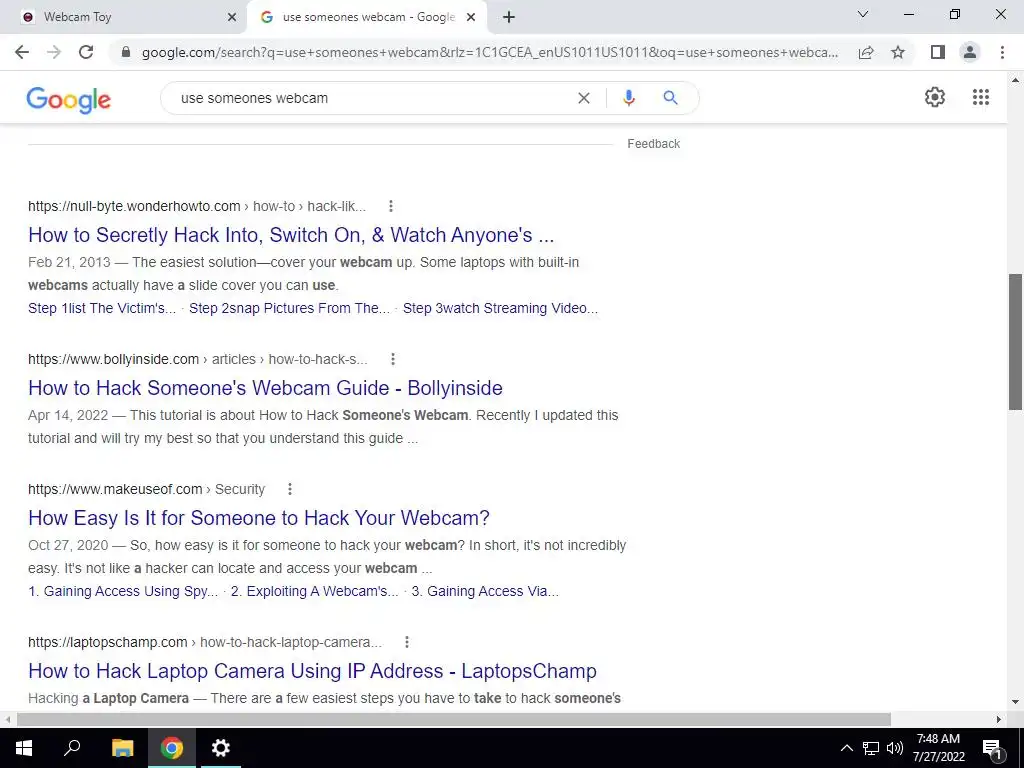Image resolution: width=1024 pixels, height=768 pixels.
Task: Open Windows Start menu
Action: (24, 748)
